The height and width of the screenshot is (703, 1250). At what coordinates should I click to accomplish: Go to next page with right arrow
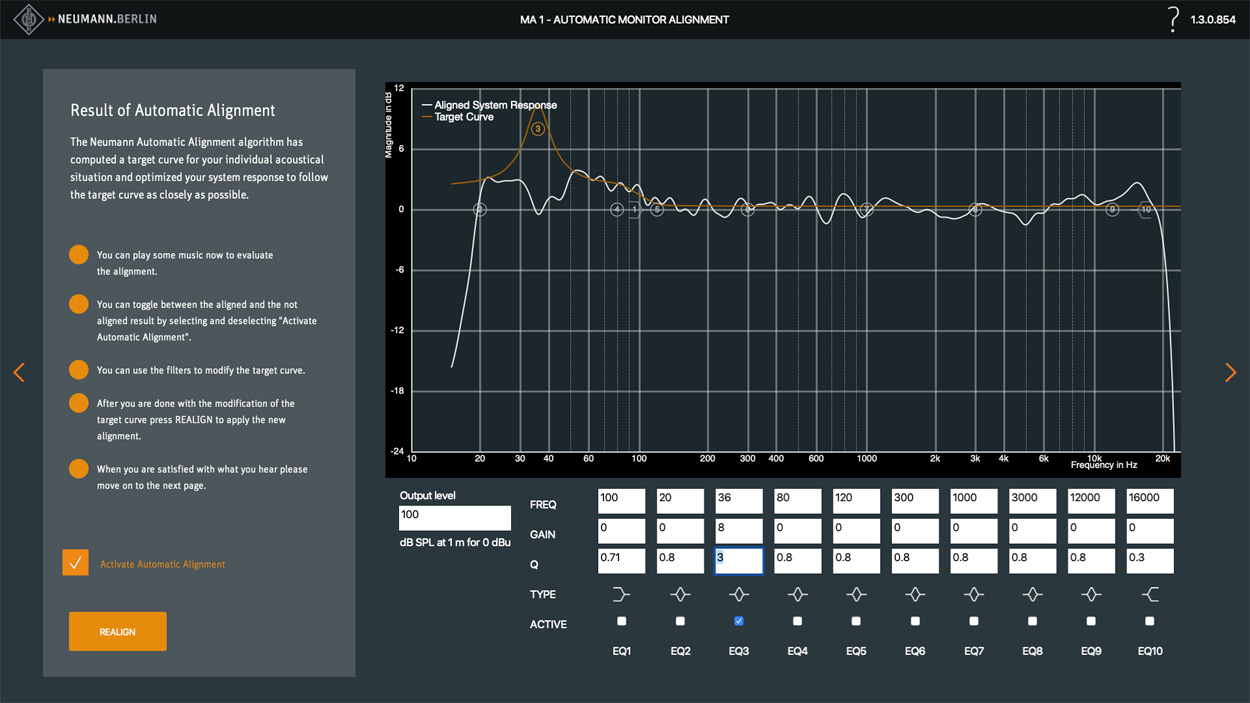(1230, 372)
